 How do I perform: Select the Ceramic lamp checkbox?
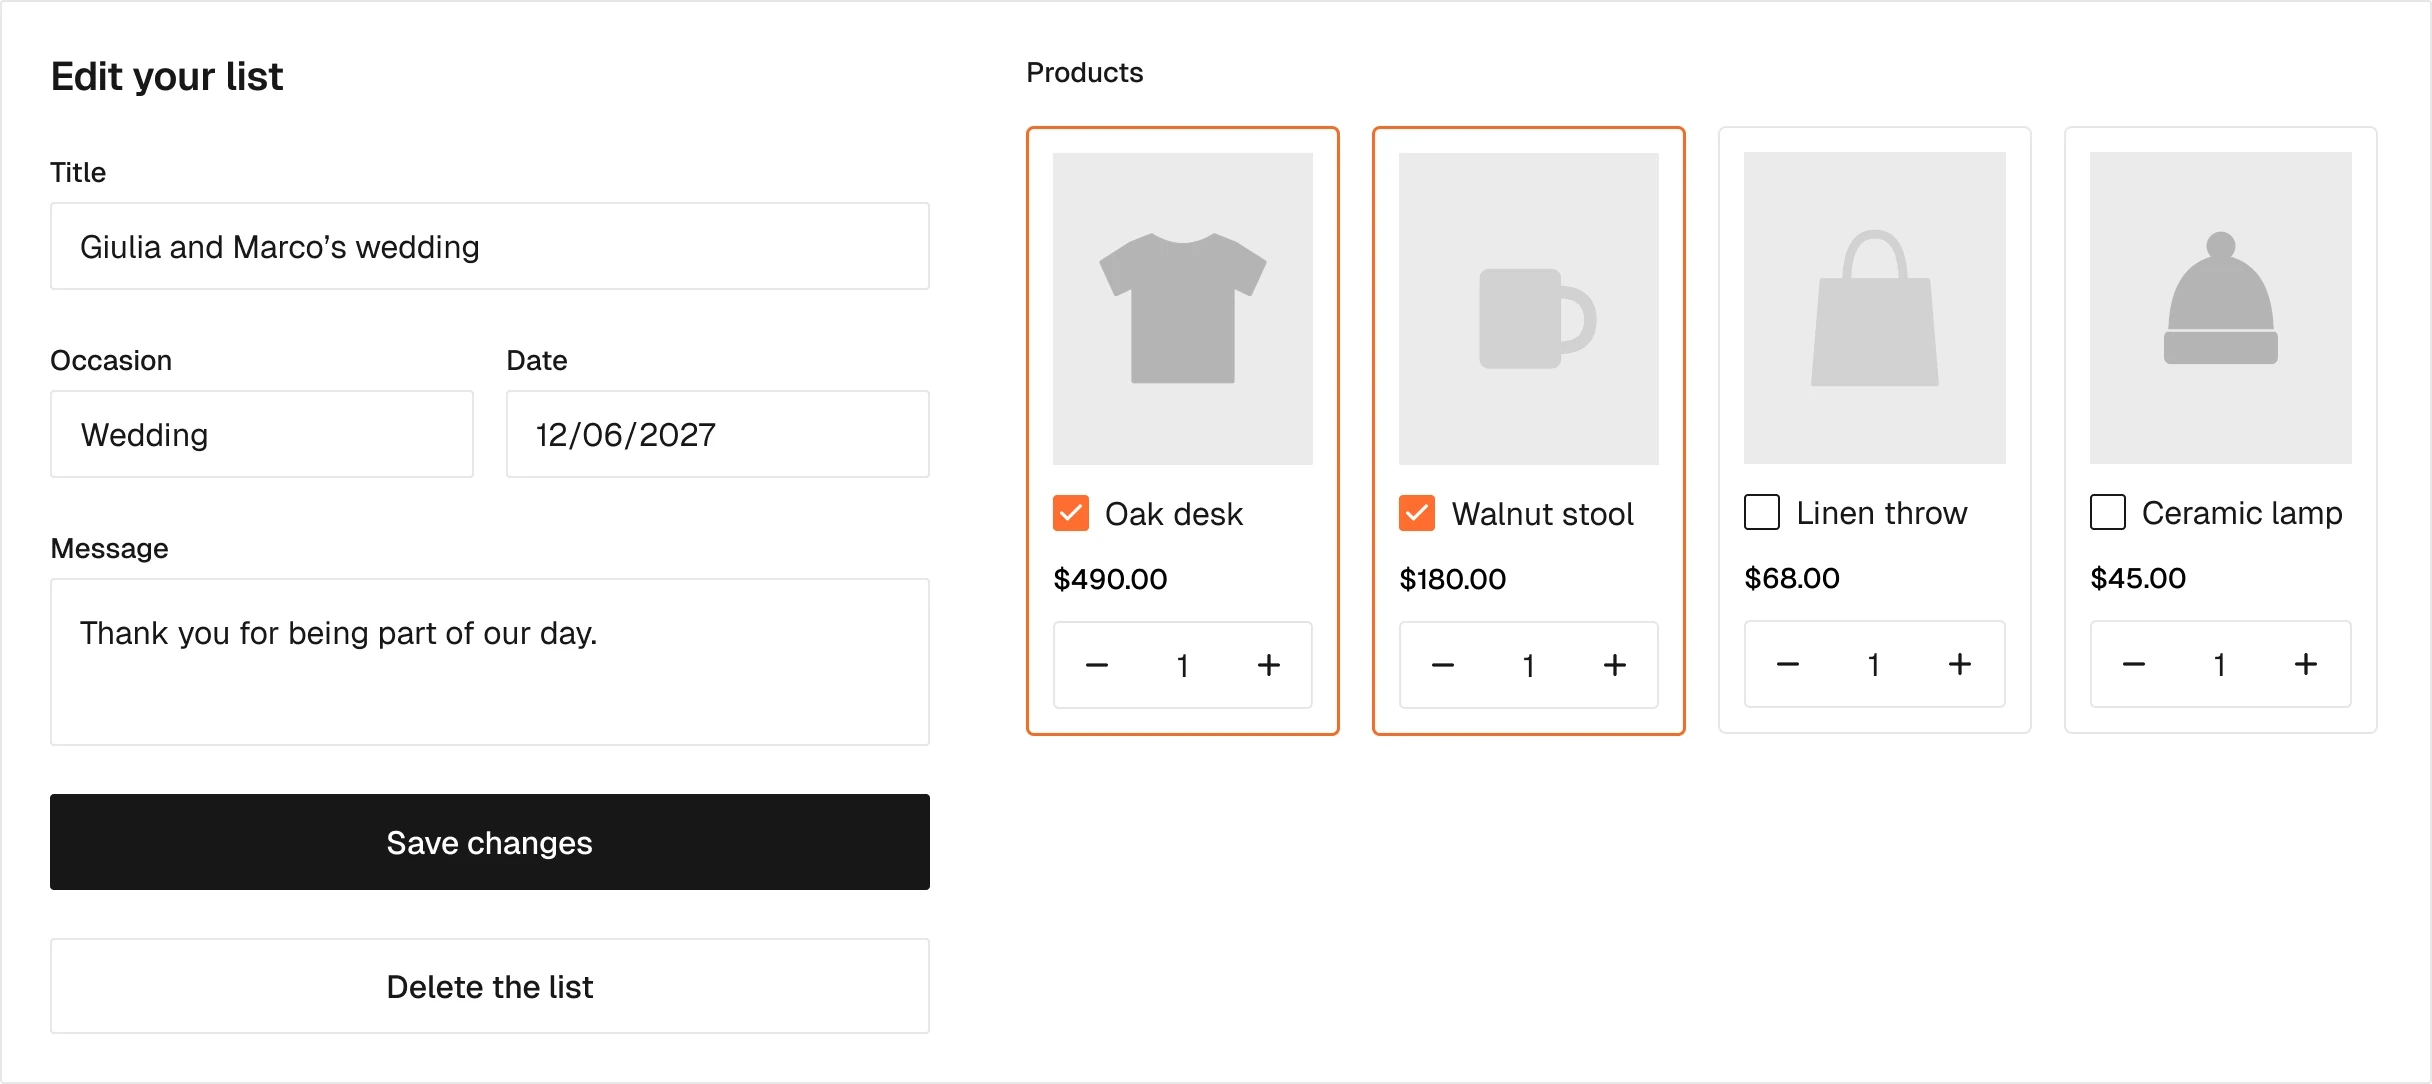coord(2108,512)
